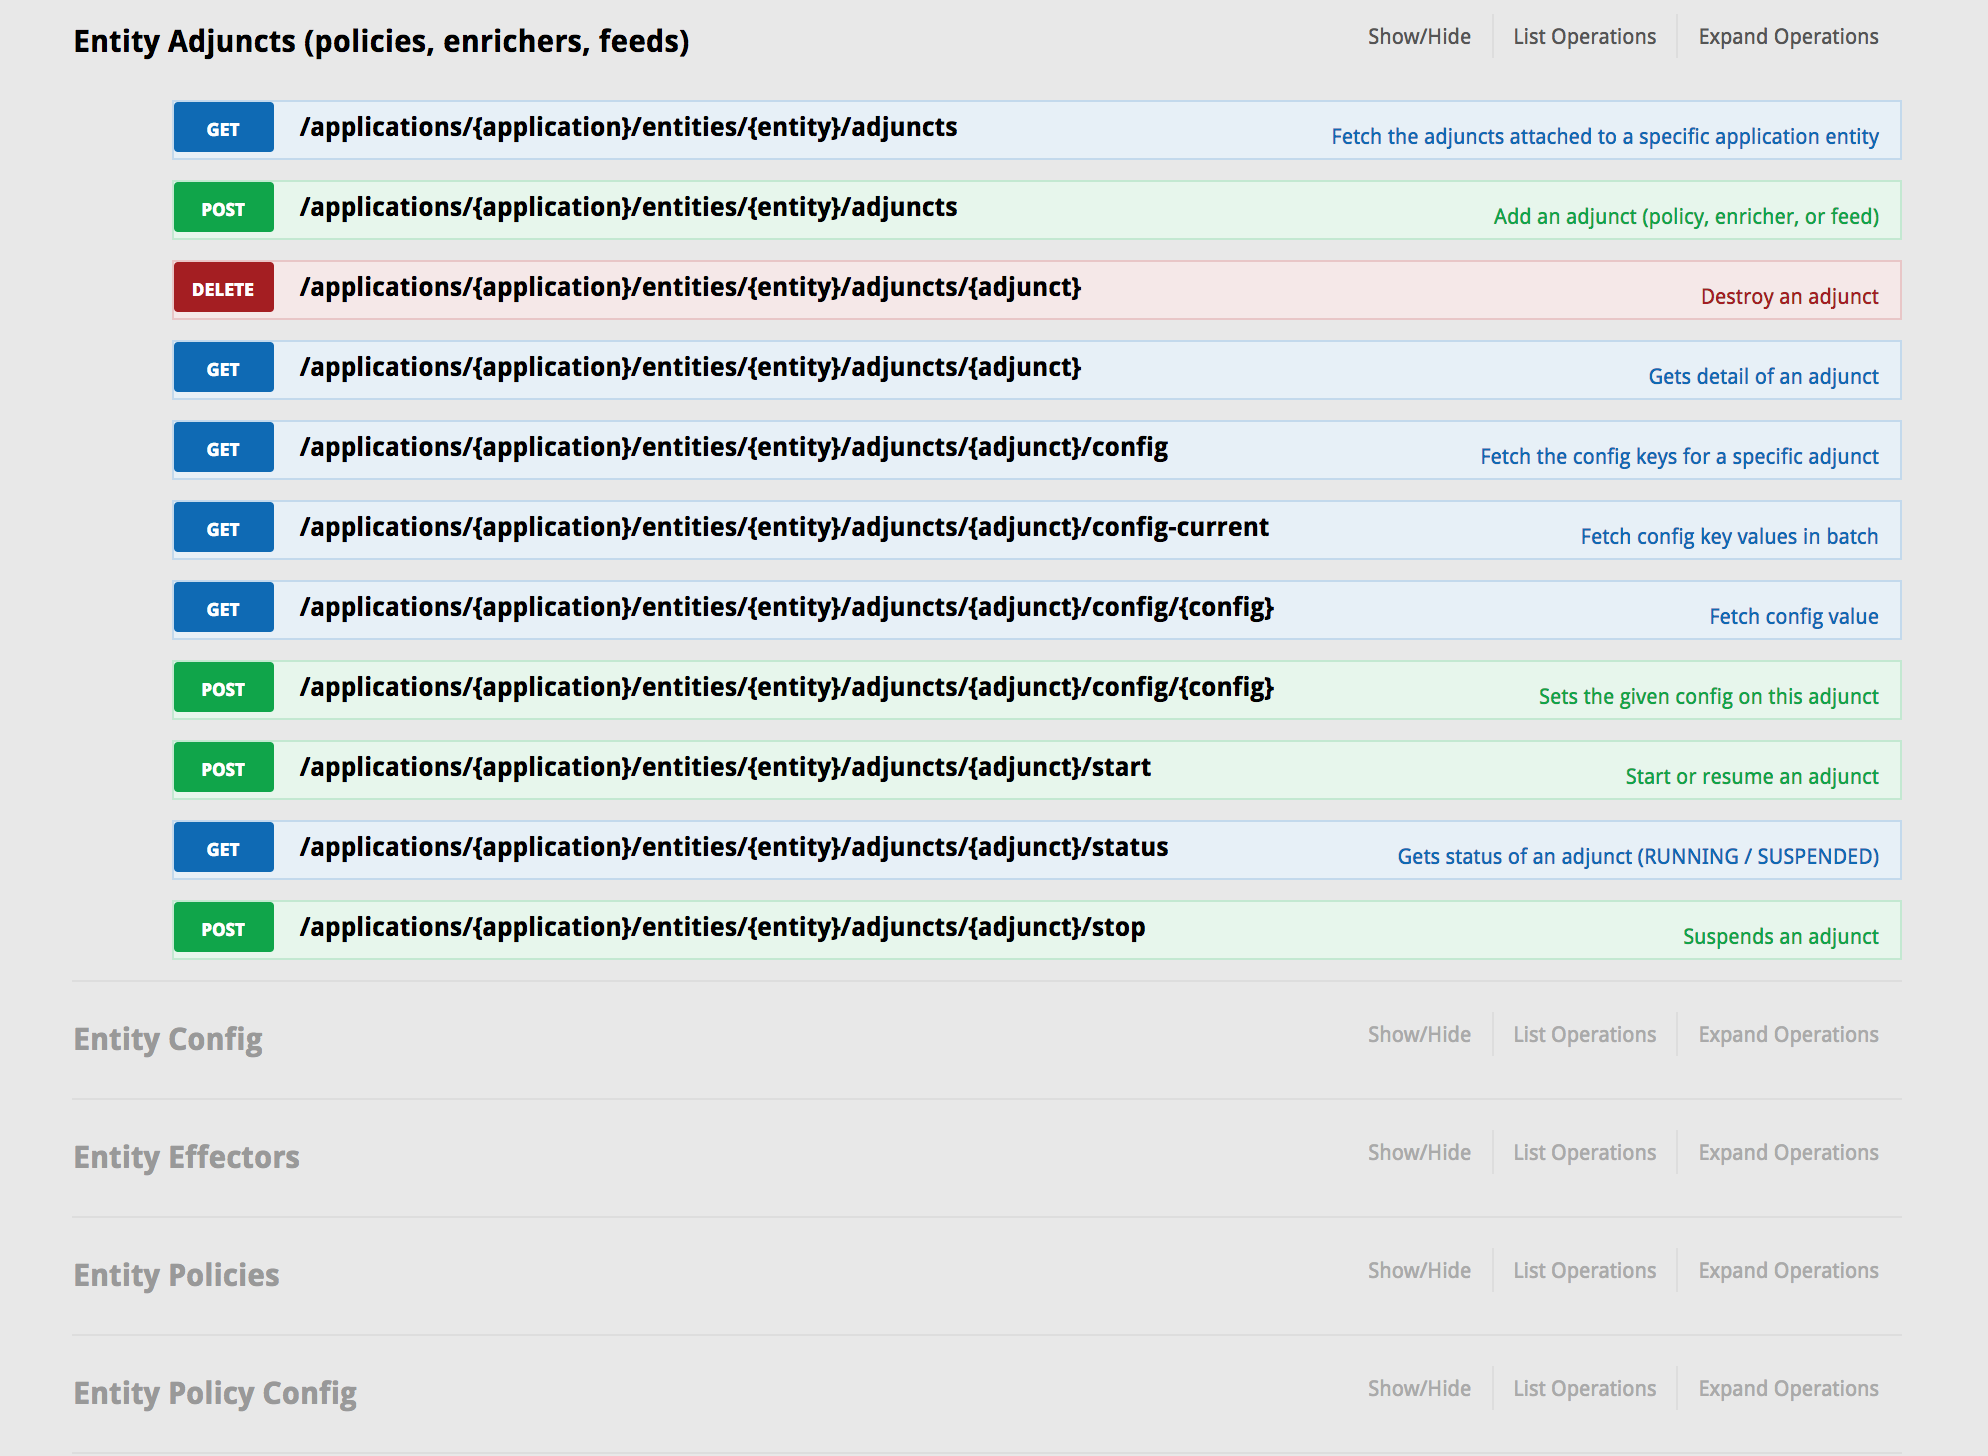Click GET badge for adjunct status endpoint

pyautogui.click(x=223, y=848)
